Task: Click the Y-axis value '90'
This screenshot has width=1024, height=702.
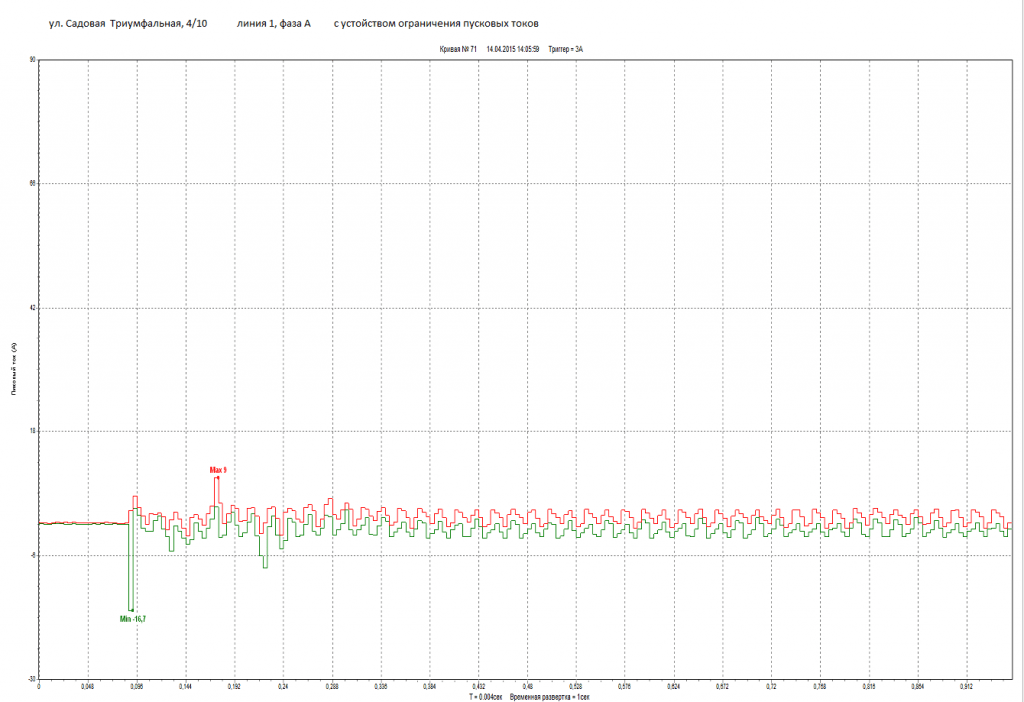Action: (33, 60)
